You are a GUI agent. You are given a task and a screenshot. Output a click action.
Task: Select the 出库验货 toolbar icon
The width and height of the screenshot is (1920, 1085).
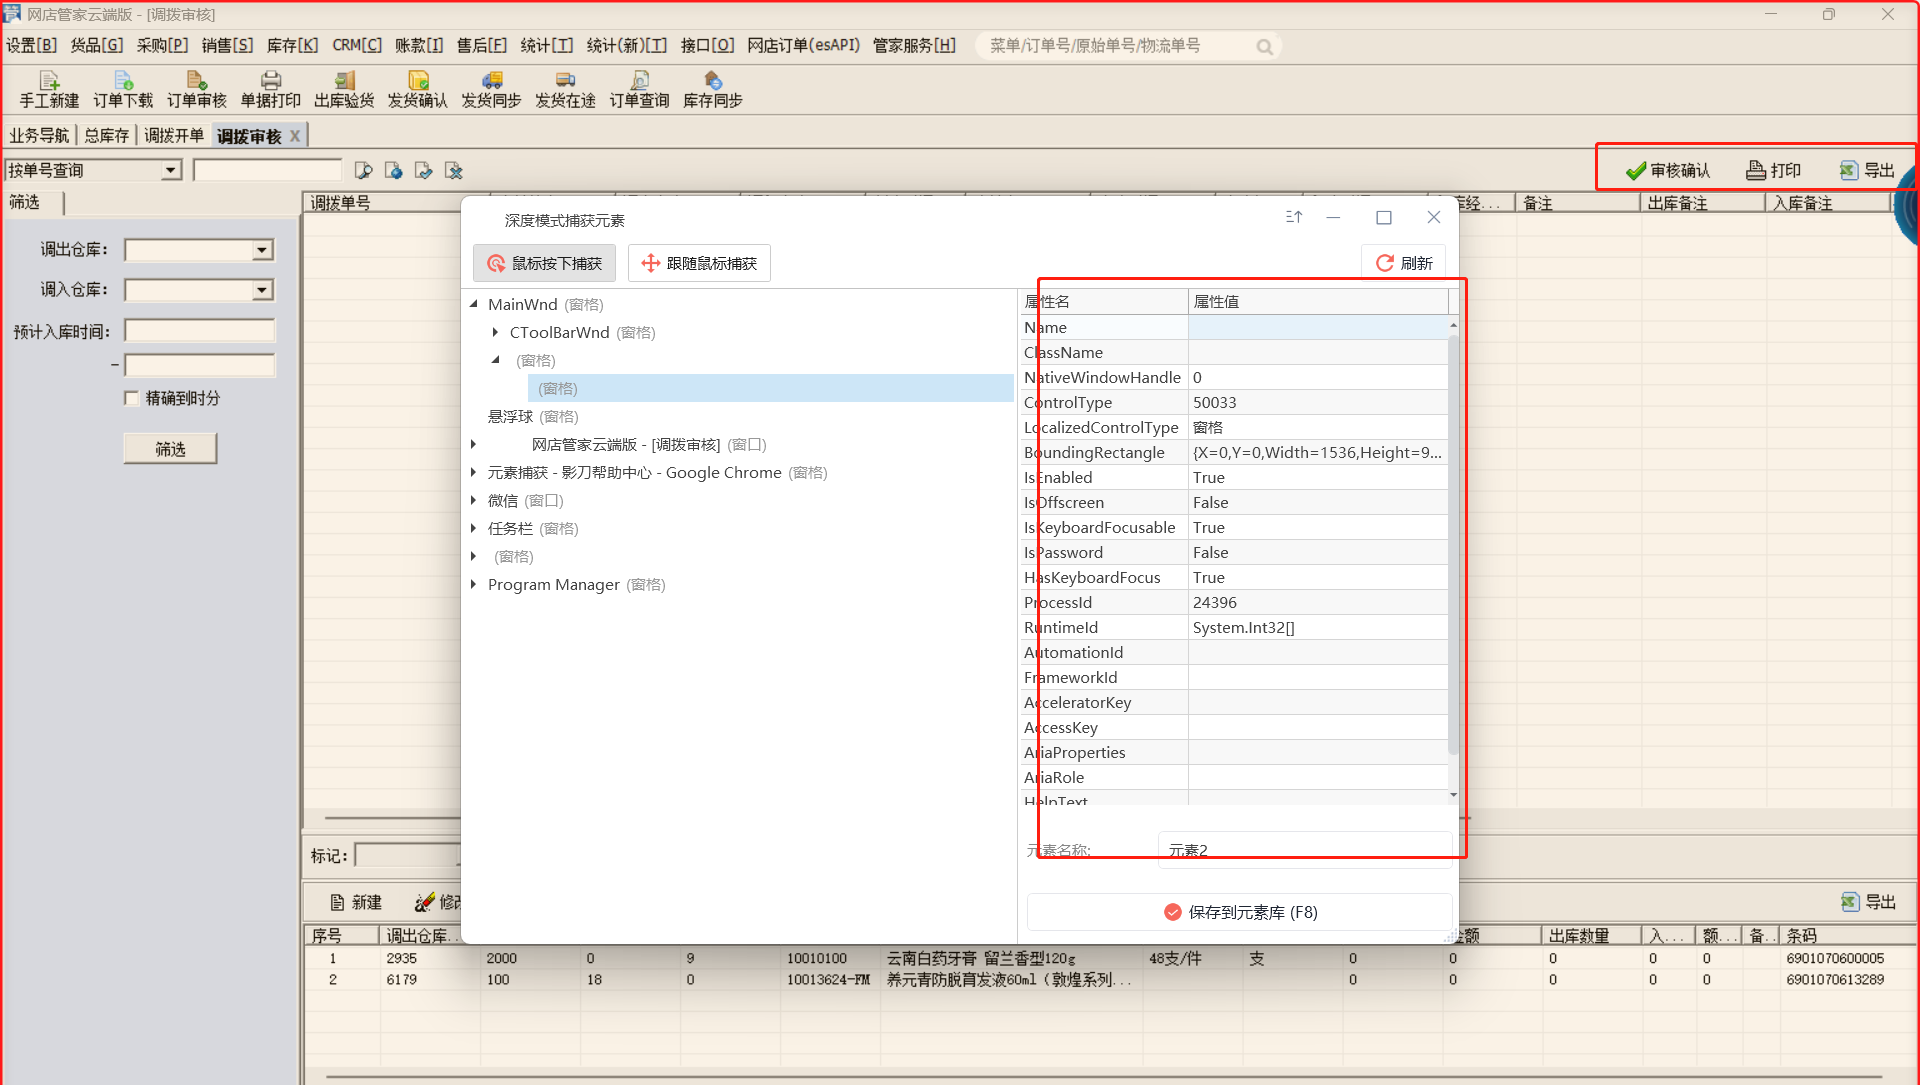pos(344,81)
